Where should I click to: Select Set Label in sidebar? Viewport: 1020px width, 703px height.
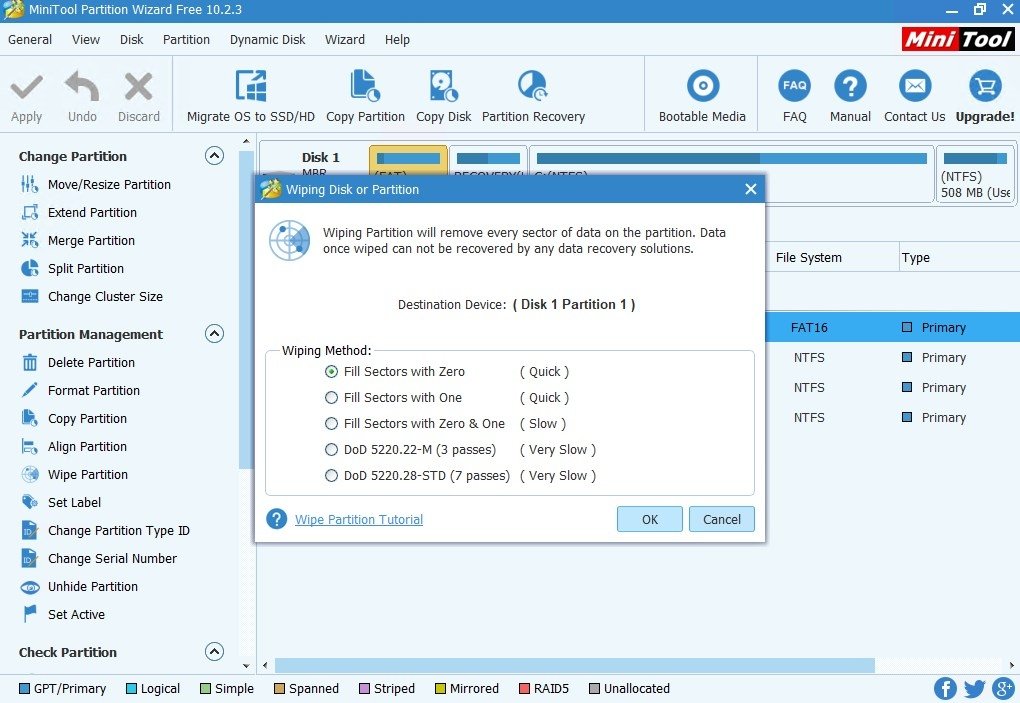coord(60,503)
